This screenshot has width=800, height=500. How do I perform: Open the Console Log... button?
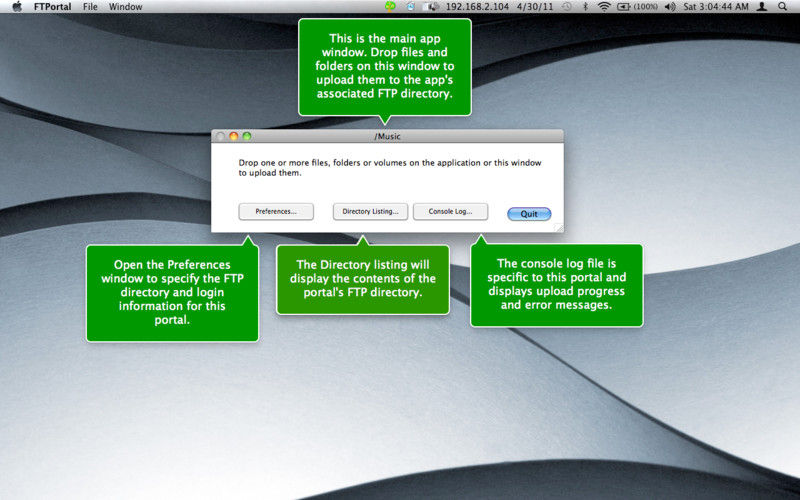451,211
